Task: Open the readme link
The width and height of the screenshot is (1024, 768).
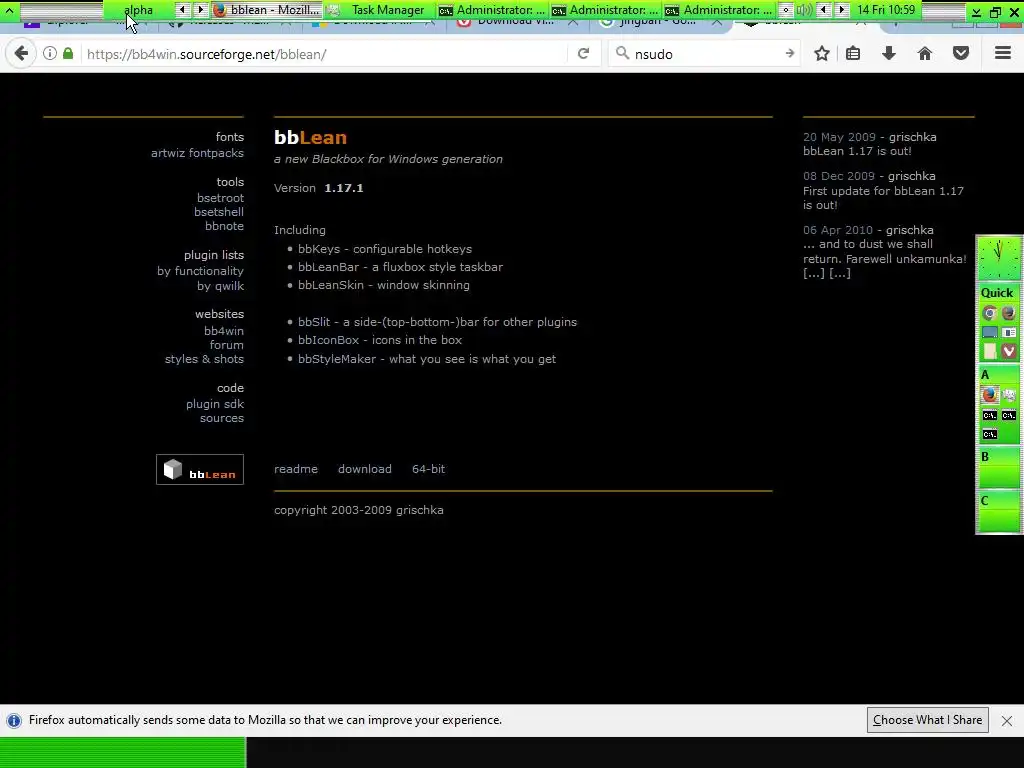Action: (296, 468)
